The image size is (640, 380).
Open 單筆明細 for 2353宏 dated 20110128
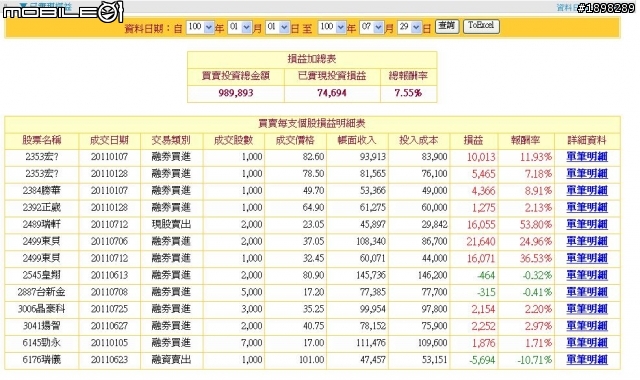pos(587,174)
